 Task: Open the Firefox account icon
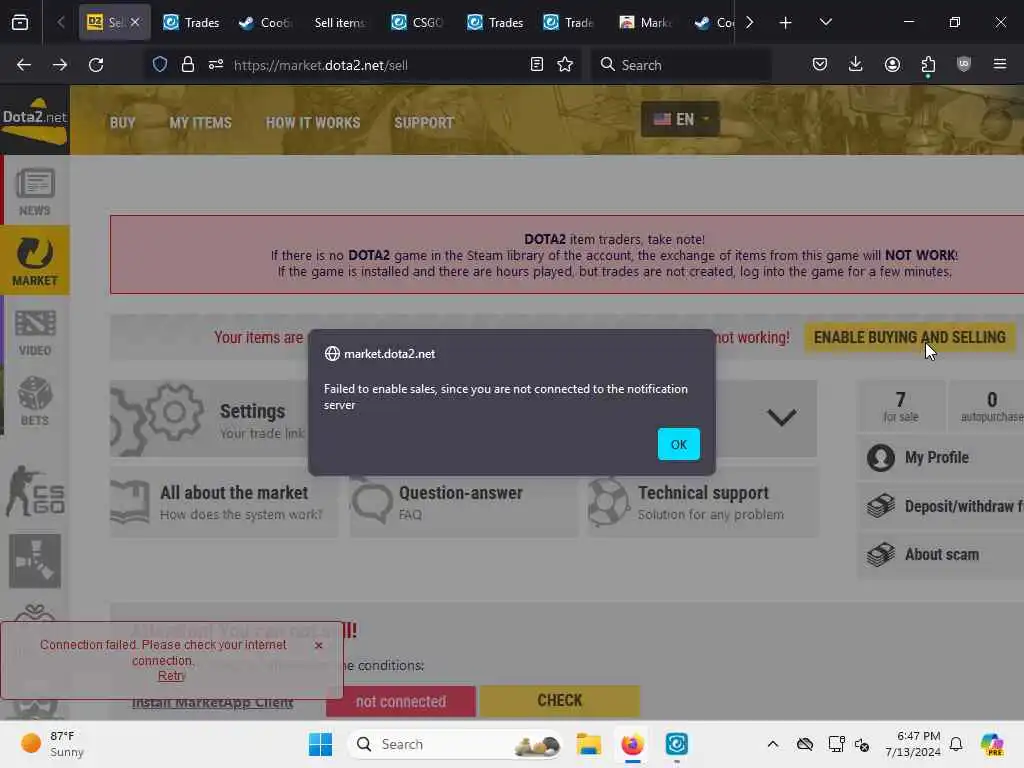tap(892, 64)
